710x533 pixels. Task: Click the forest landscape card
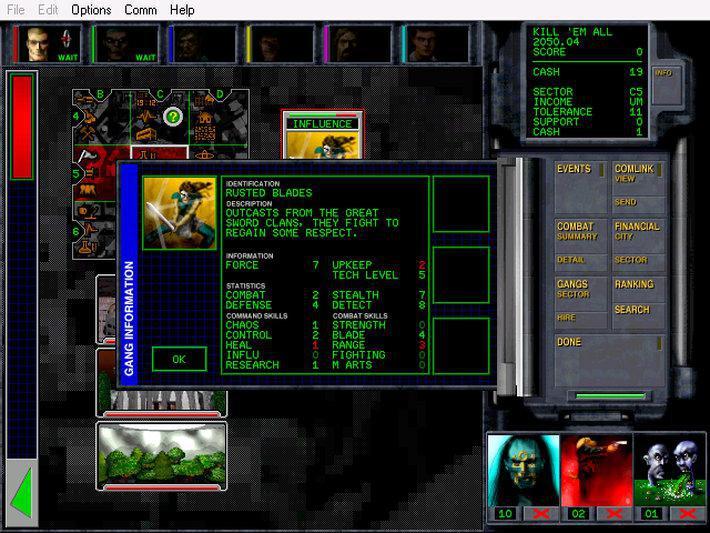pos(162,456)
